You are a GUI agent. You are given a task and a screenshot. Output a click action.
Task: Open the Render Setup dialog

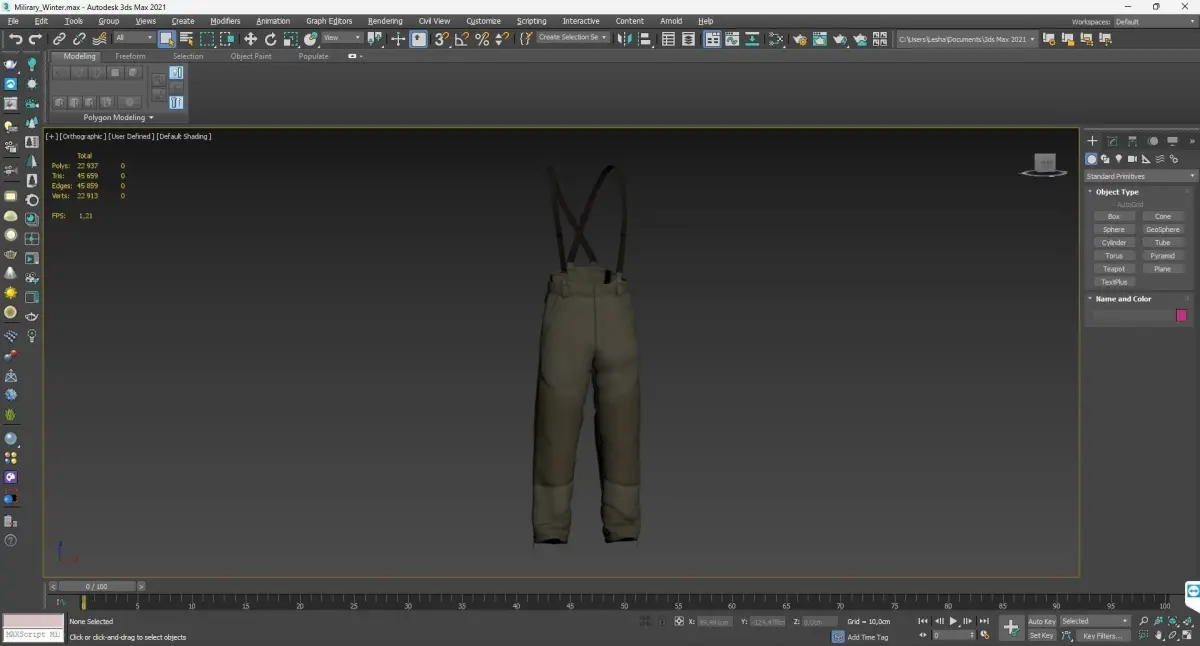800,39
